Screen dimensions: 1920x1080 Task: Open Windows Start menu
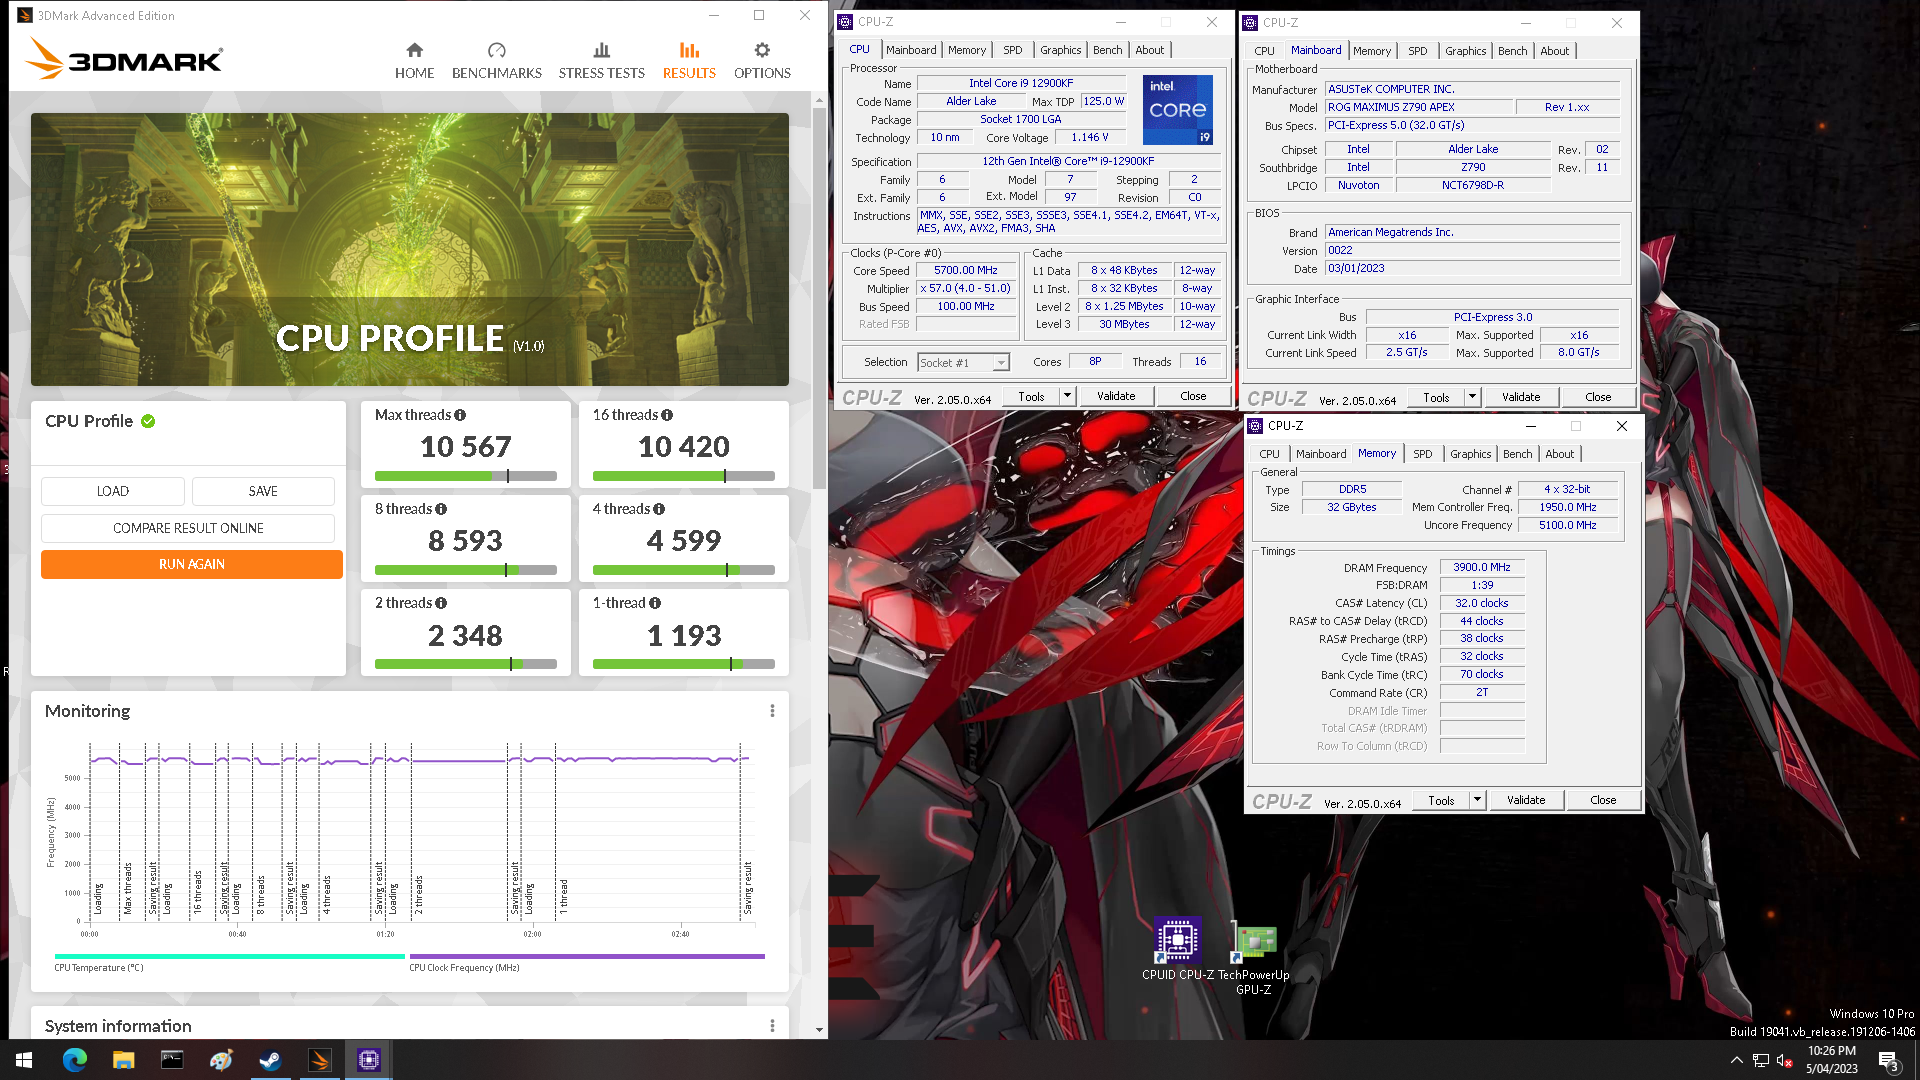click(24, 1060)
